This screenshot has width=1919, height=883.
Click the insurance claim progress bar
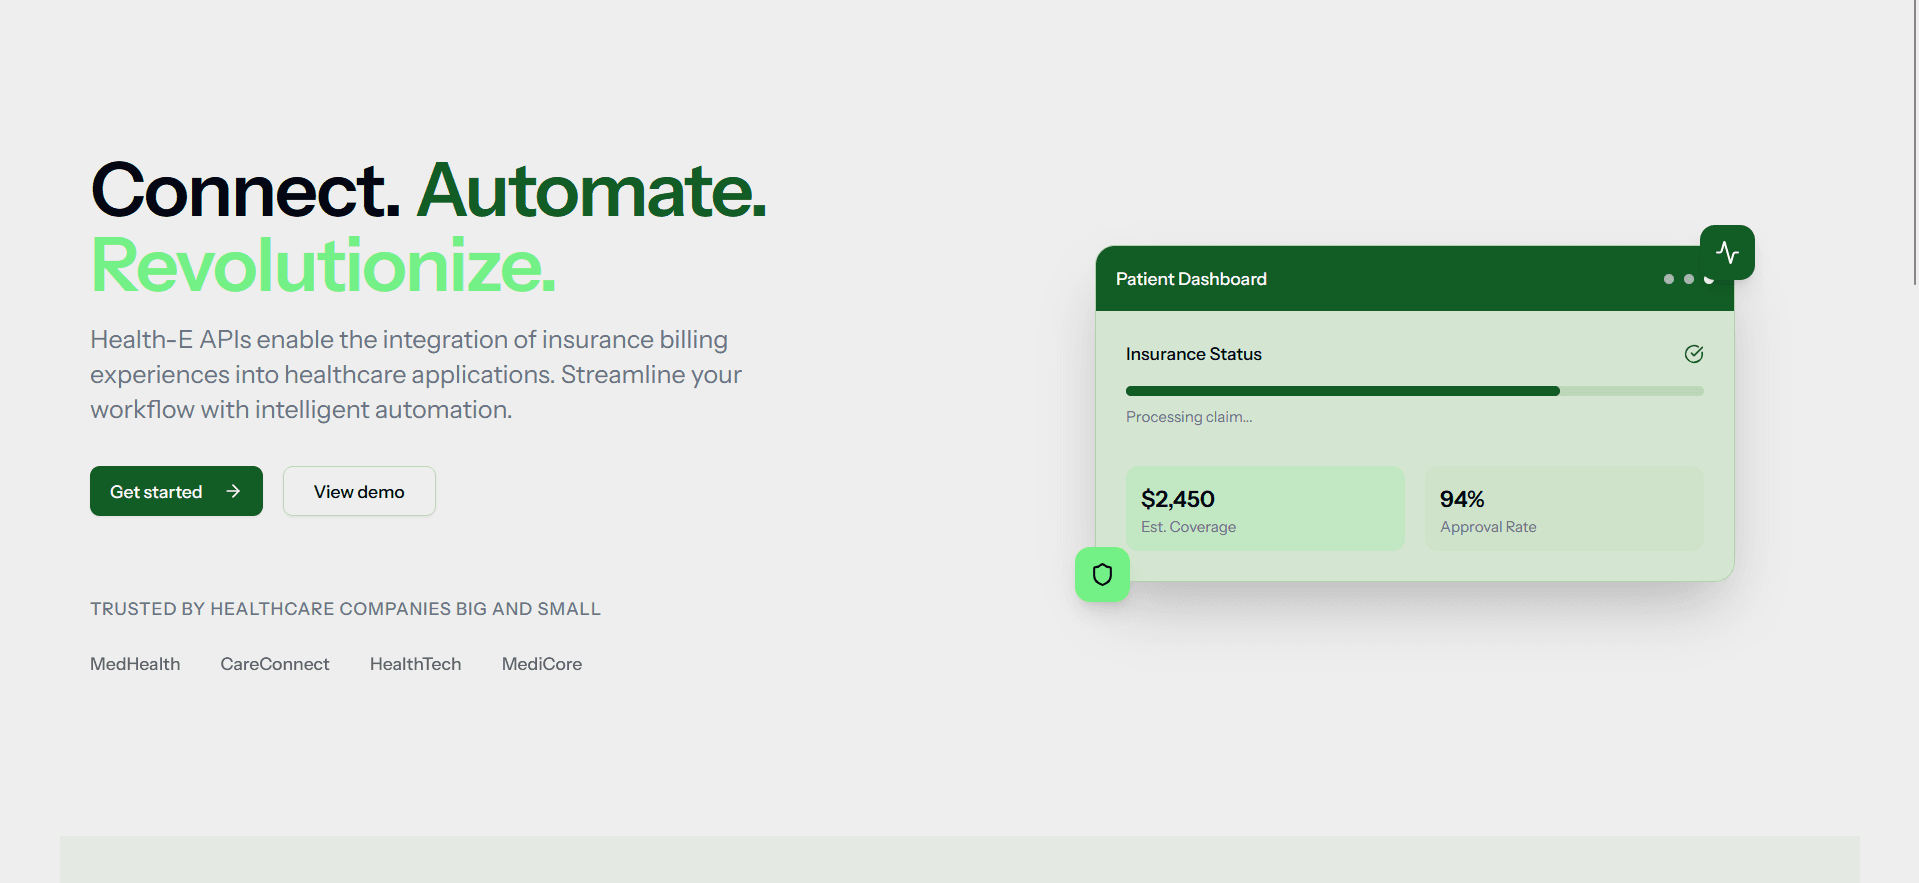(x=1414, y=391)
